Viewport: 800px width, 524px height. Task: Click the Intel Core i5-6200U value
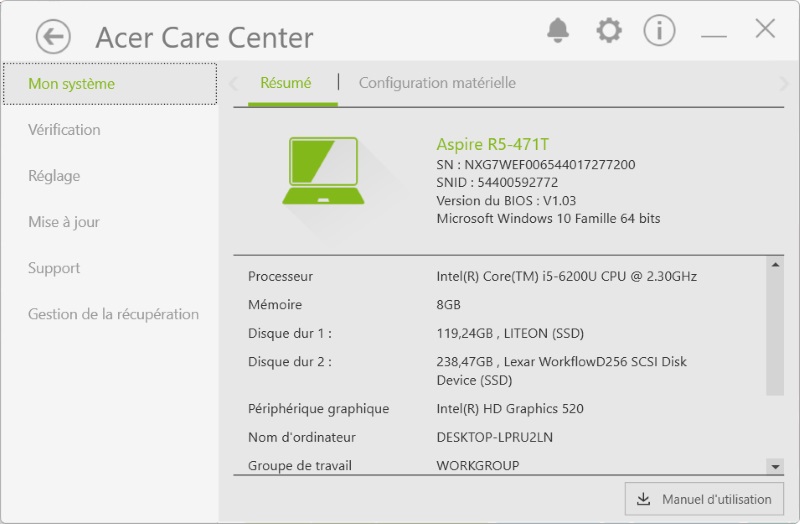point(566,277)
